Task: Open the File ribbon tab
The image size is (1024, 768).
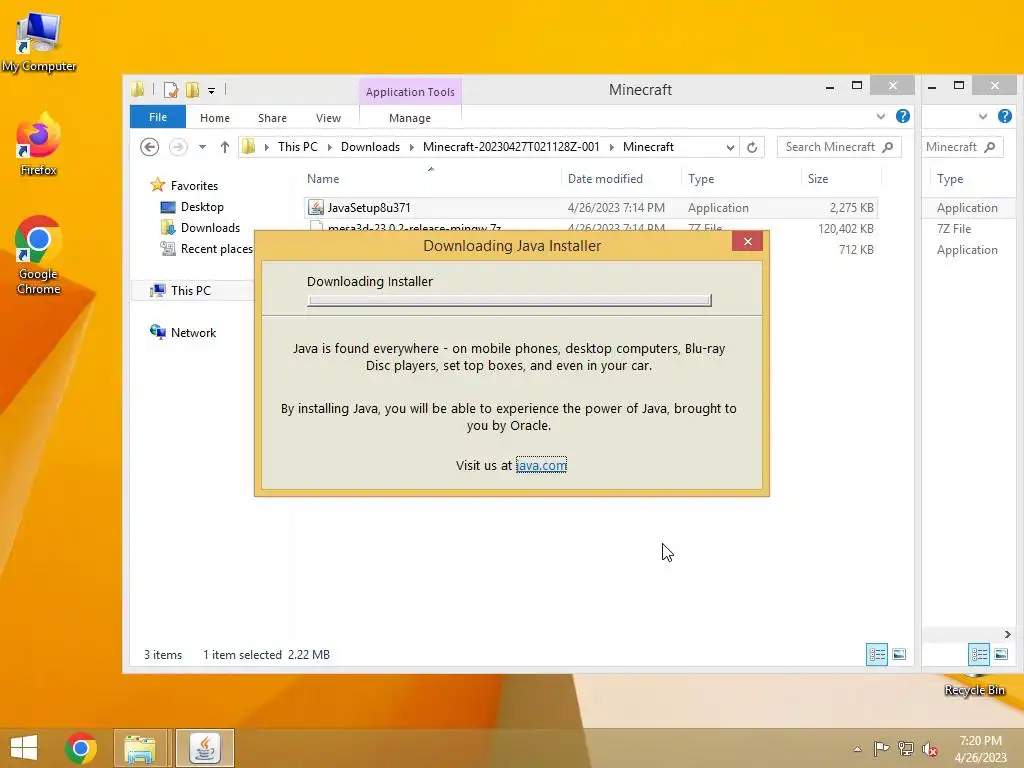Action: pos(158,117)
